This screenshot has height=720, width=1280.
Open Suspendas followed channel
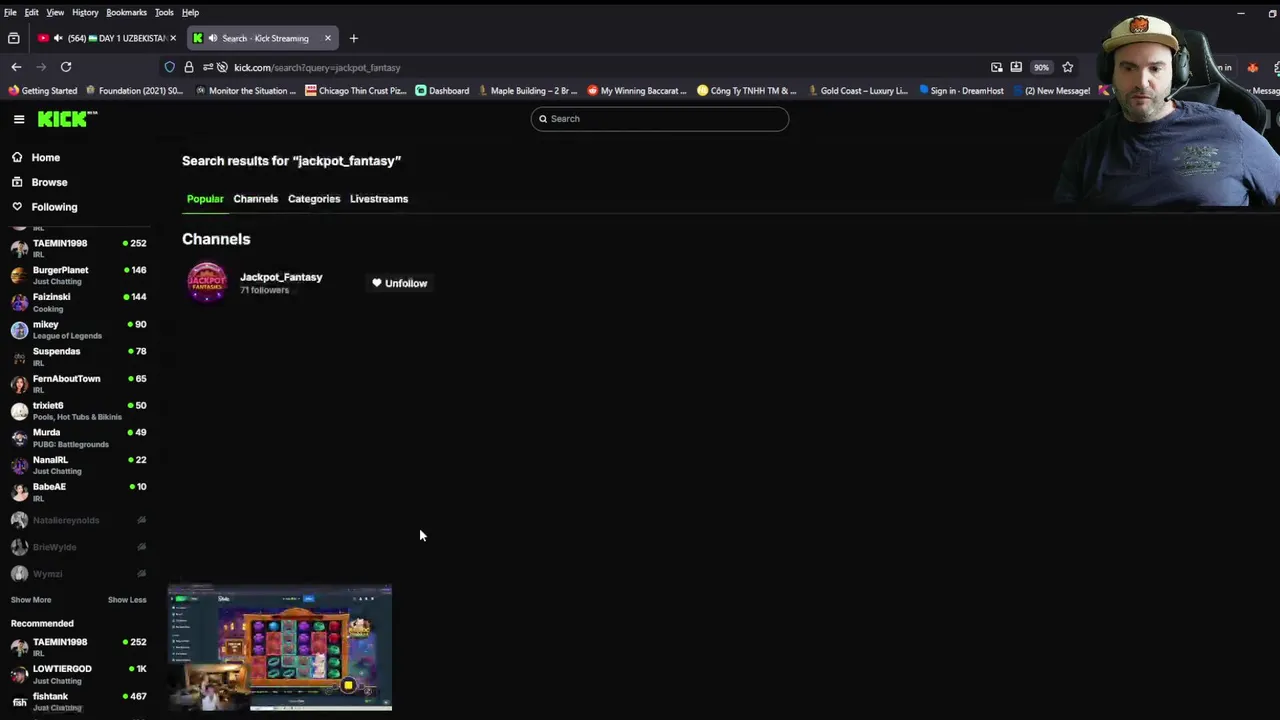click(x=79, y=356)
